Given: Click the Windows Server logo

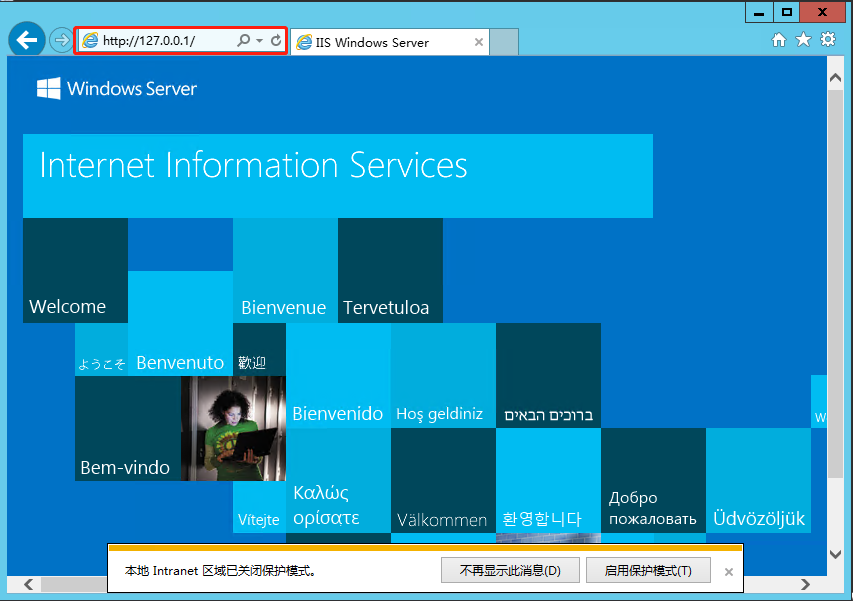Looking at the screenshot, I should (x=117, y=88).
